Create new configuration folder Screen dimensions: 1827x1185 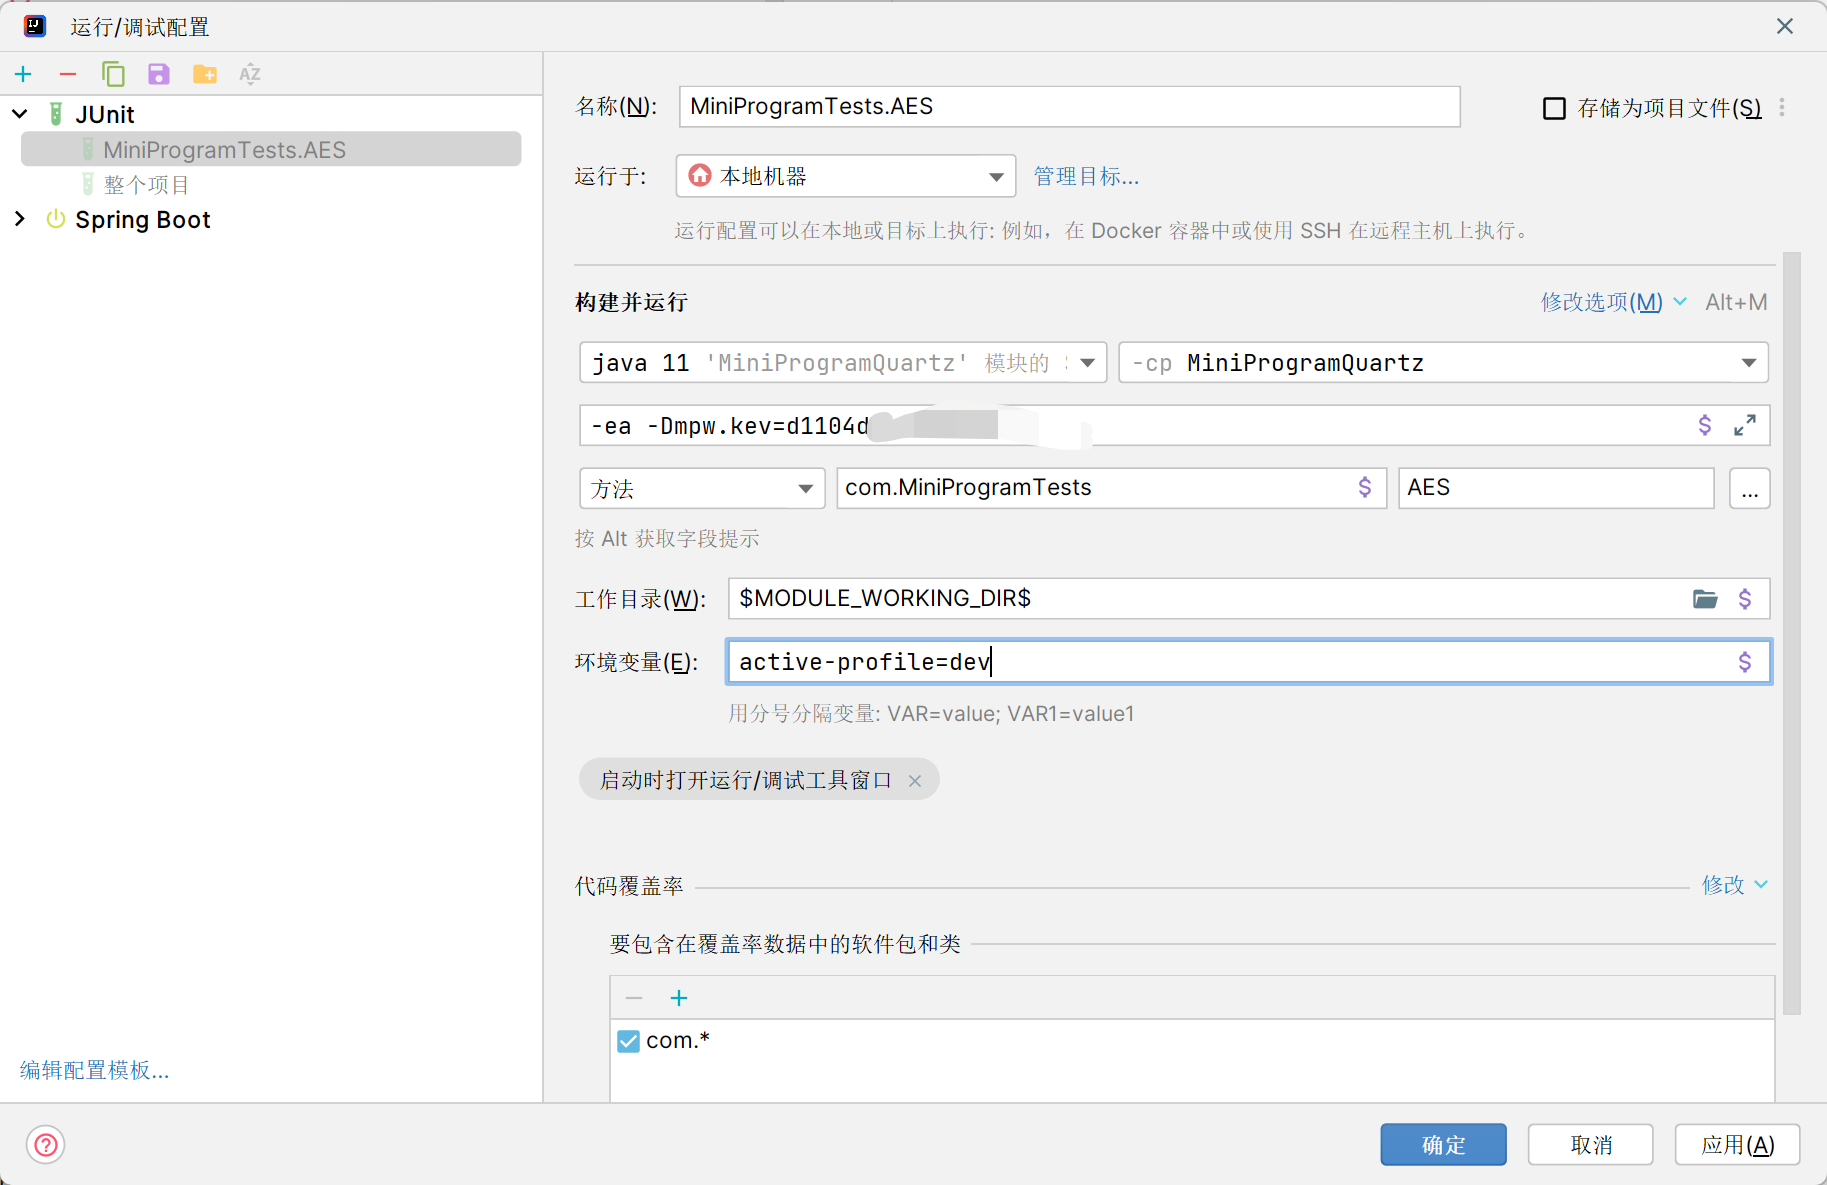coord(205,74)
